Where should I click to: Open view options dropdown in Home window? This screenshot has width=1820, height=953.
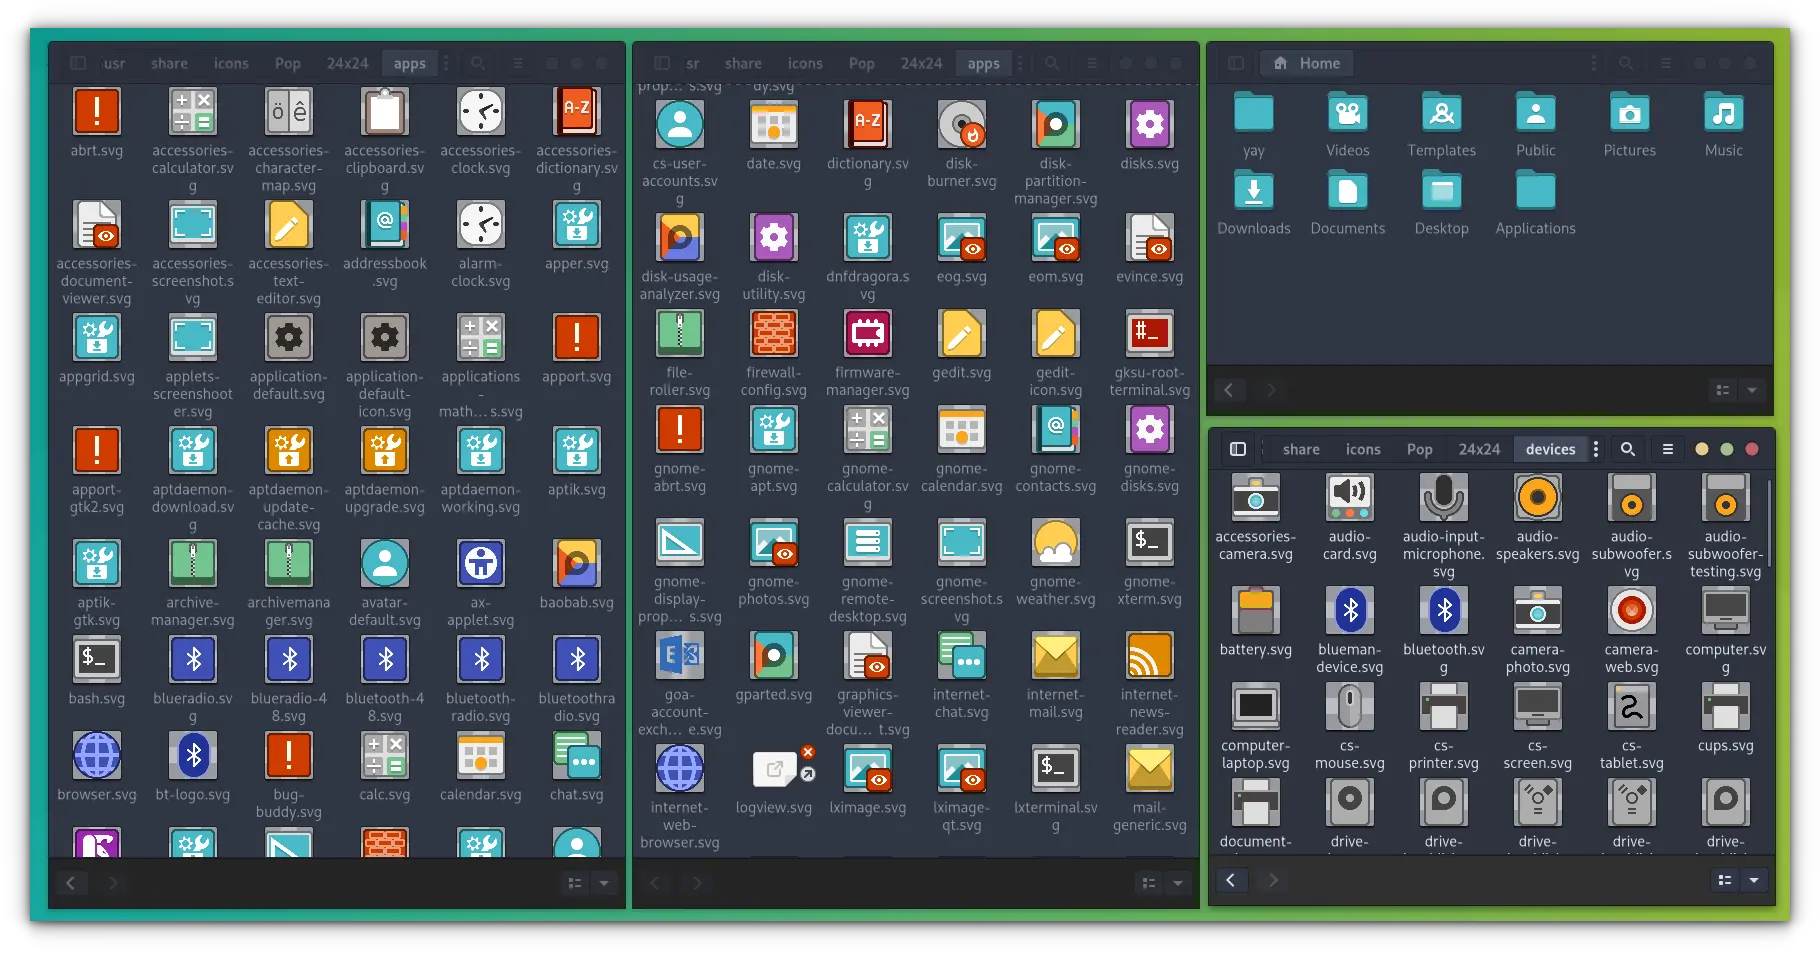point(1752,390)
